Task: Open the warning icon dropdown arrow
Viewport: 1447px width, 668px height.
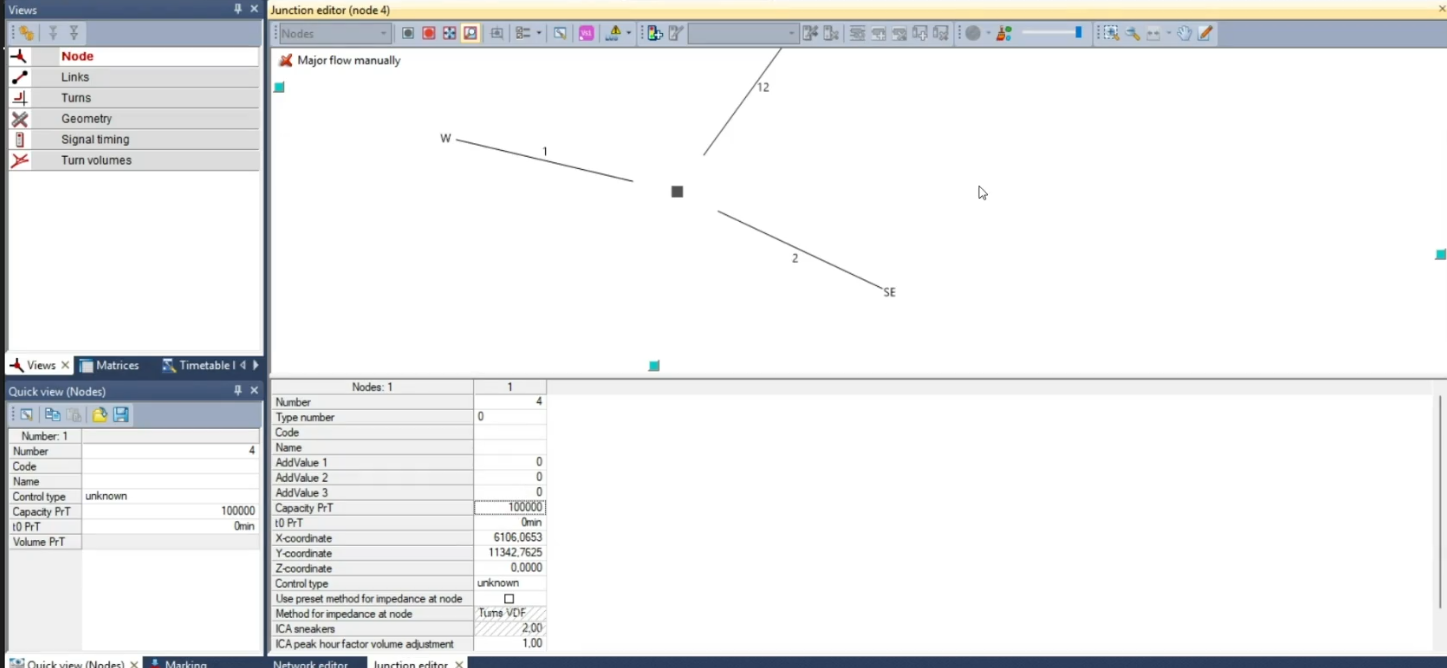Action: pyautogui.click(x=629, y=33)
